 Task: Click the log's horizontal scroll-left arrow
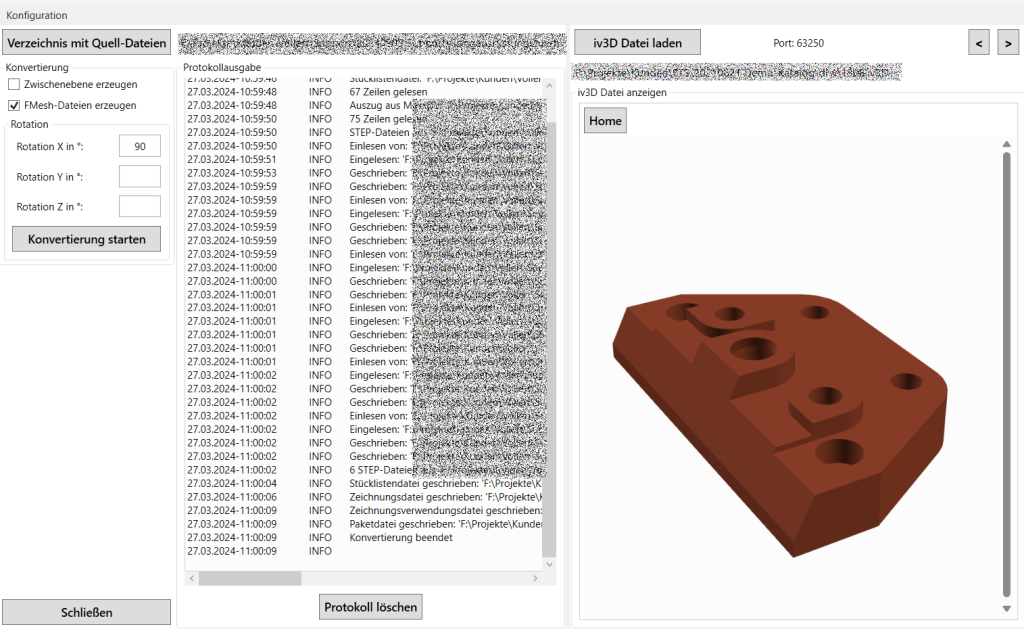tap(190, 578)
